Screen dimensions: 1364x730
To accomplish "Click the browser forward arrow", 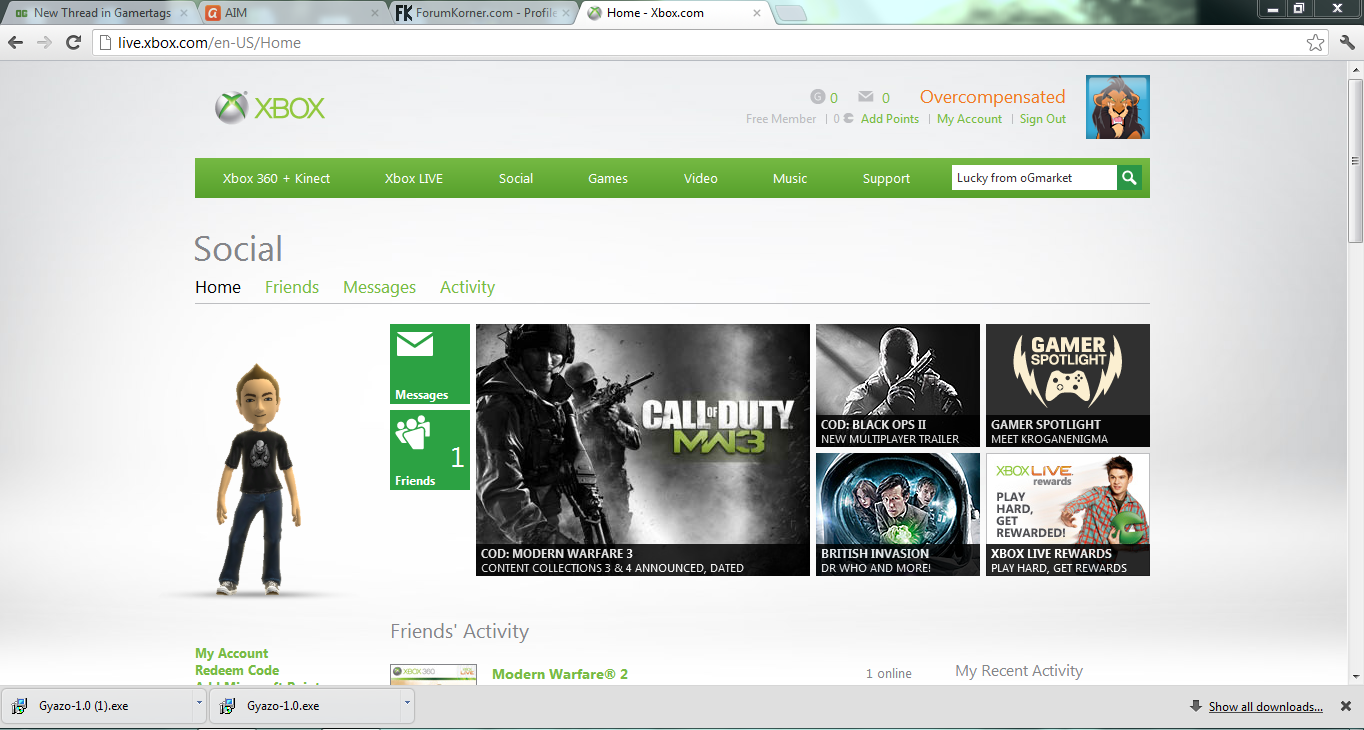I will [x=44, y=42].
